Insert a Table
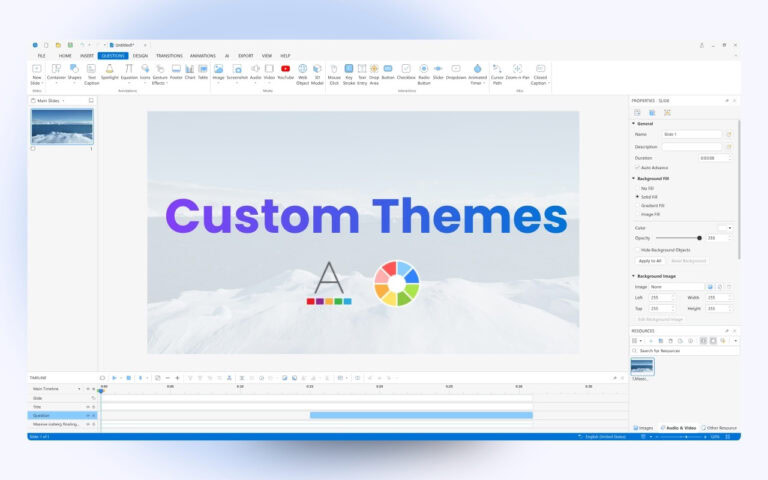Screen dimensions: 768x480 (203, 72)
